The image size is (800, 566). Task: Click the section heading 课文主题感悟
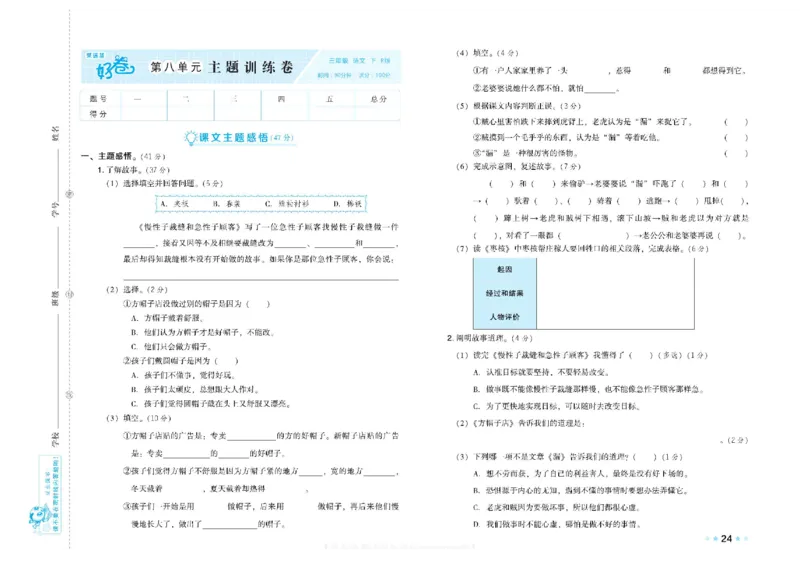tap(233, 137)
